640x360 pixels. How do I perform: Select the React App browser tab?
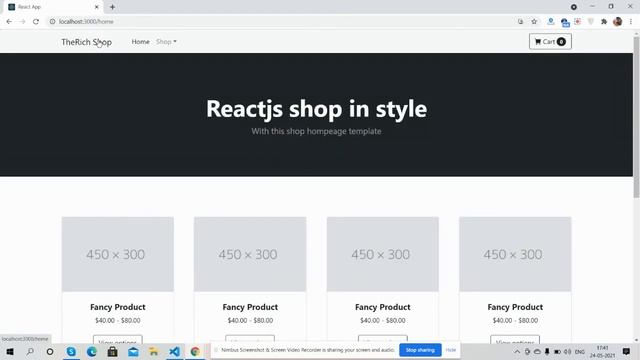[53, 7]
